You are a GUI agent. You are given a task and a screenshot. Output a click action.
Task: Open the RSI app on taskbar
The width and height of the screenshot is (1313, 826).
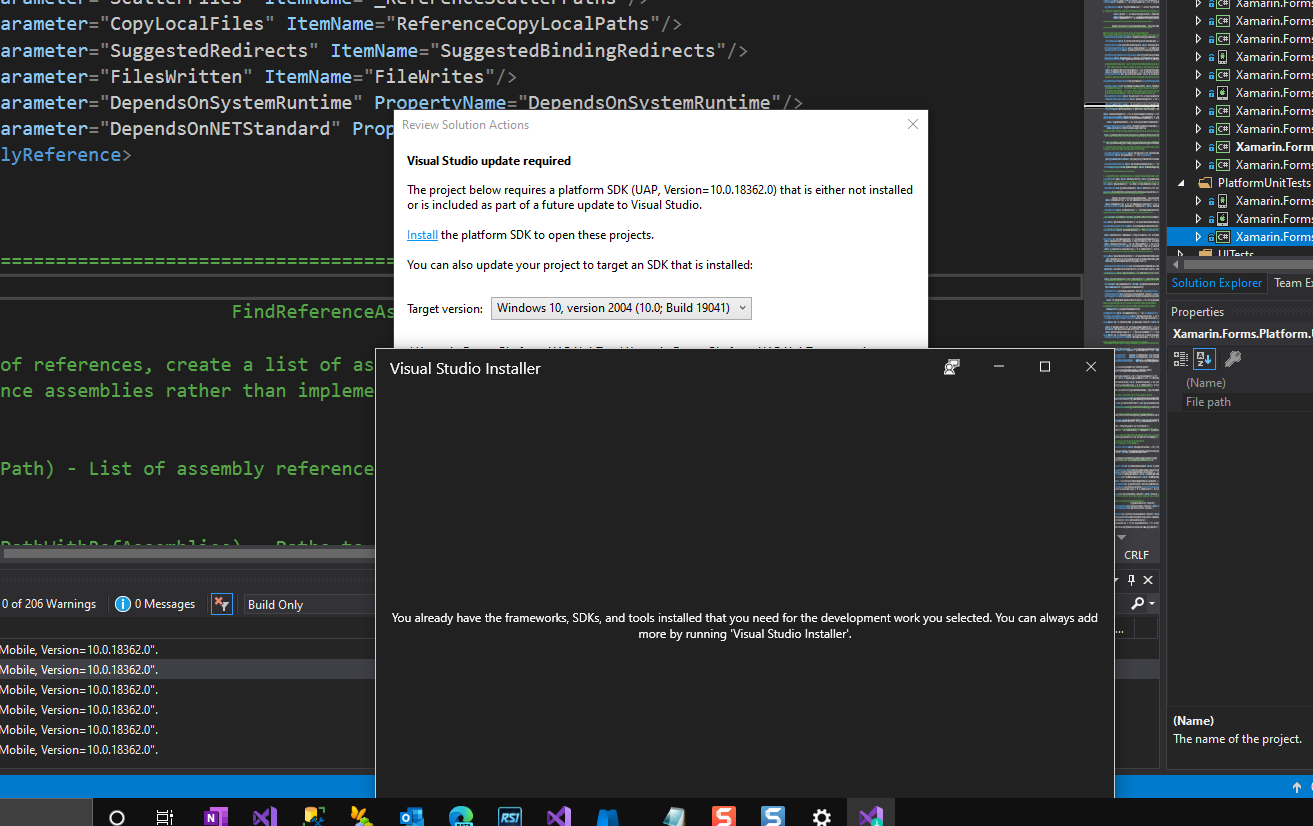pos(510,817)
